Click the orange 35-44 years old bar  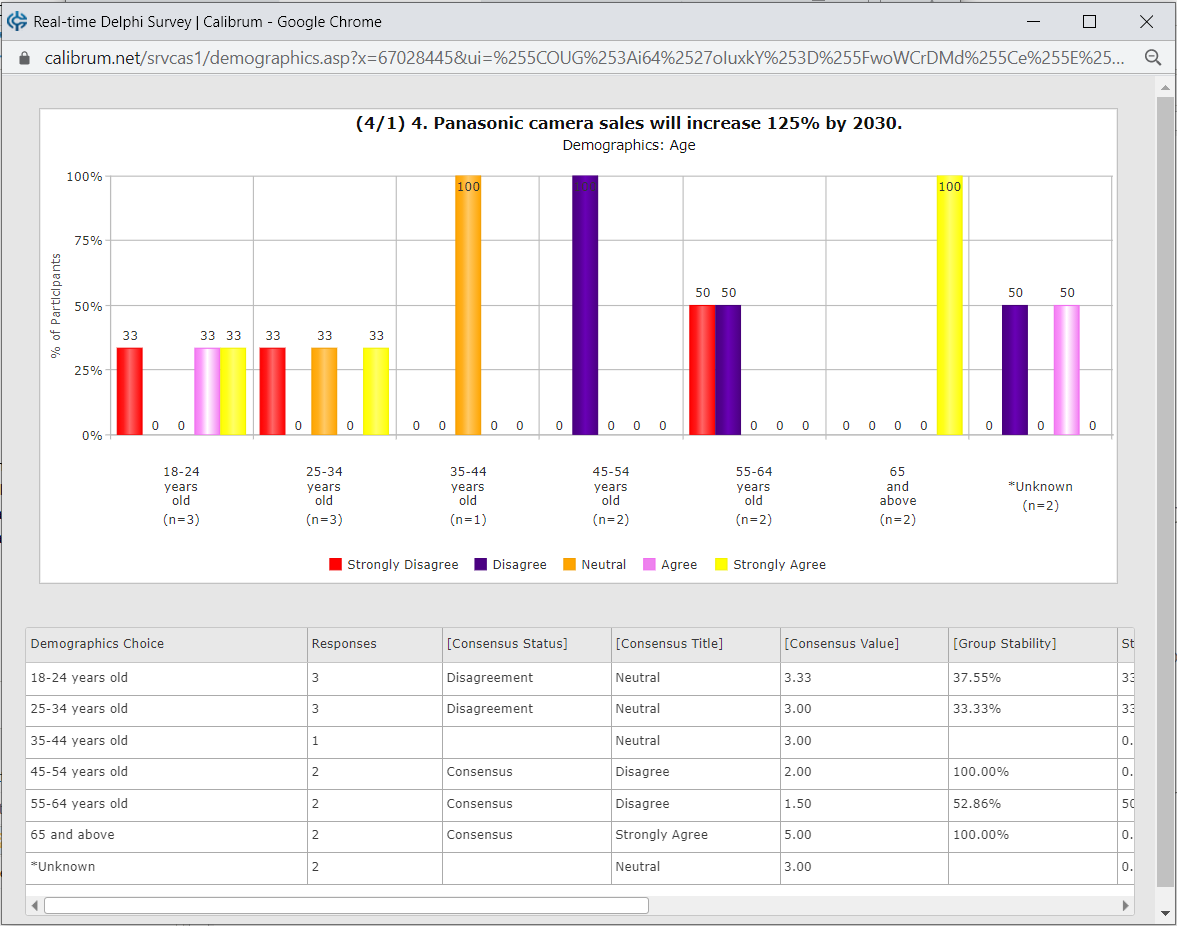coord(468,305)
